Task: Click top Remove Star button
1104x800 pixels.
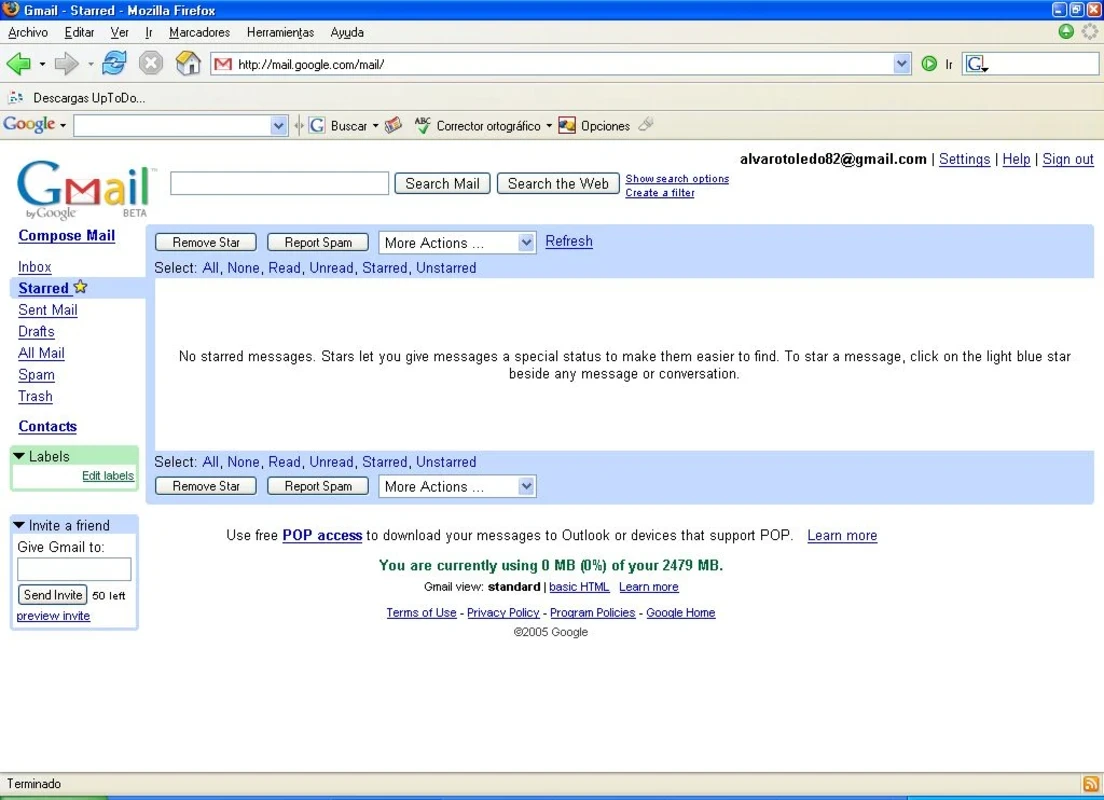Action: pyautogui.click(x=206, y=242)
